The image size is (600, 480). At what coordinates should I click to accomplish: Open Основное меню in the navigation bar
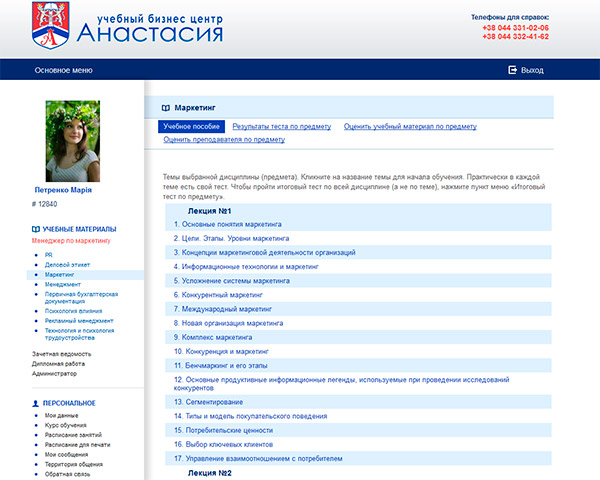pyautogui.click(x=63, y=70)
